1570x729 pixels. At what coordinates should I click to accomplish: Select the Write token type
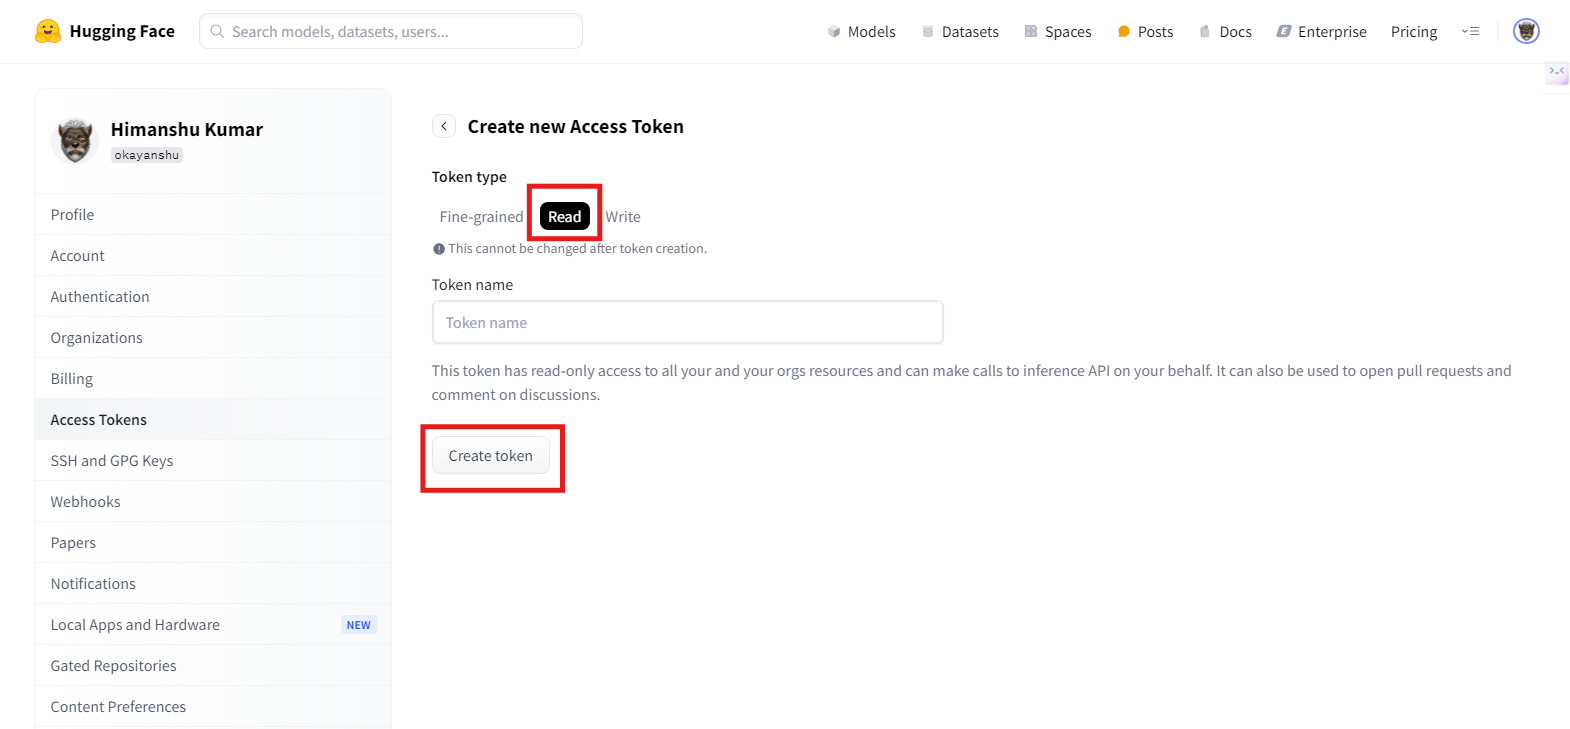623,217
